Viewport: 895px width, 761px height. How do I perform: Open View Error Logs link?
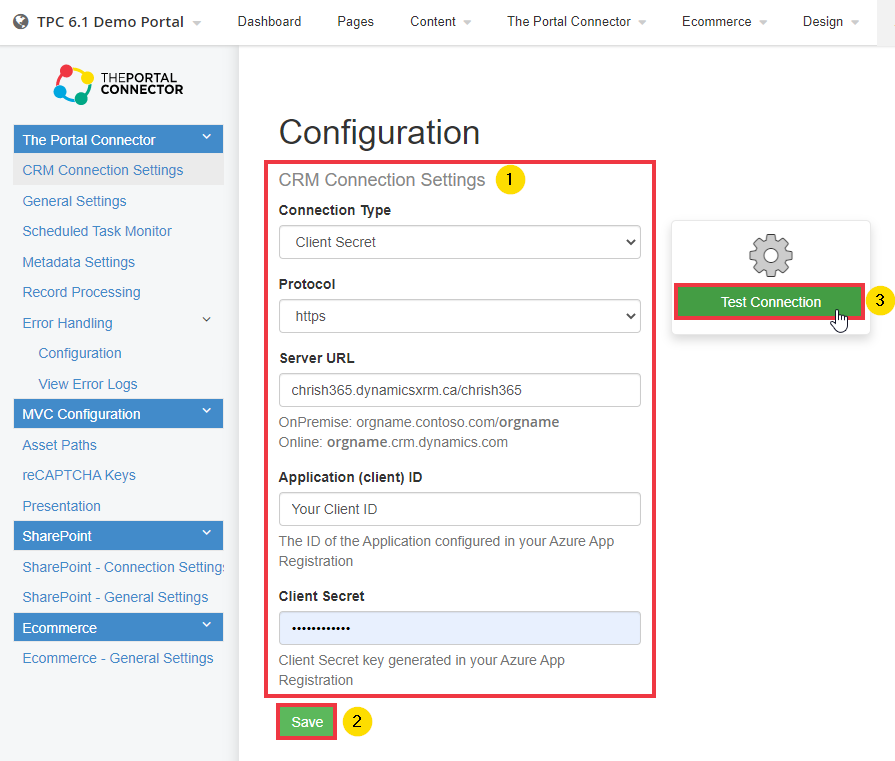[88, 384]
